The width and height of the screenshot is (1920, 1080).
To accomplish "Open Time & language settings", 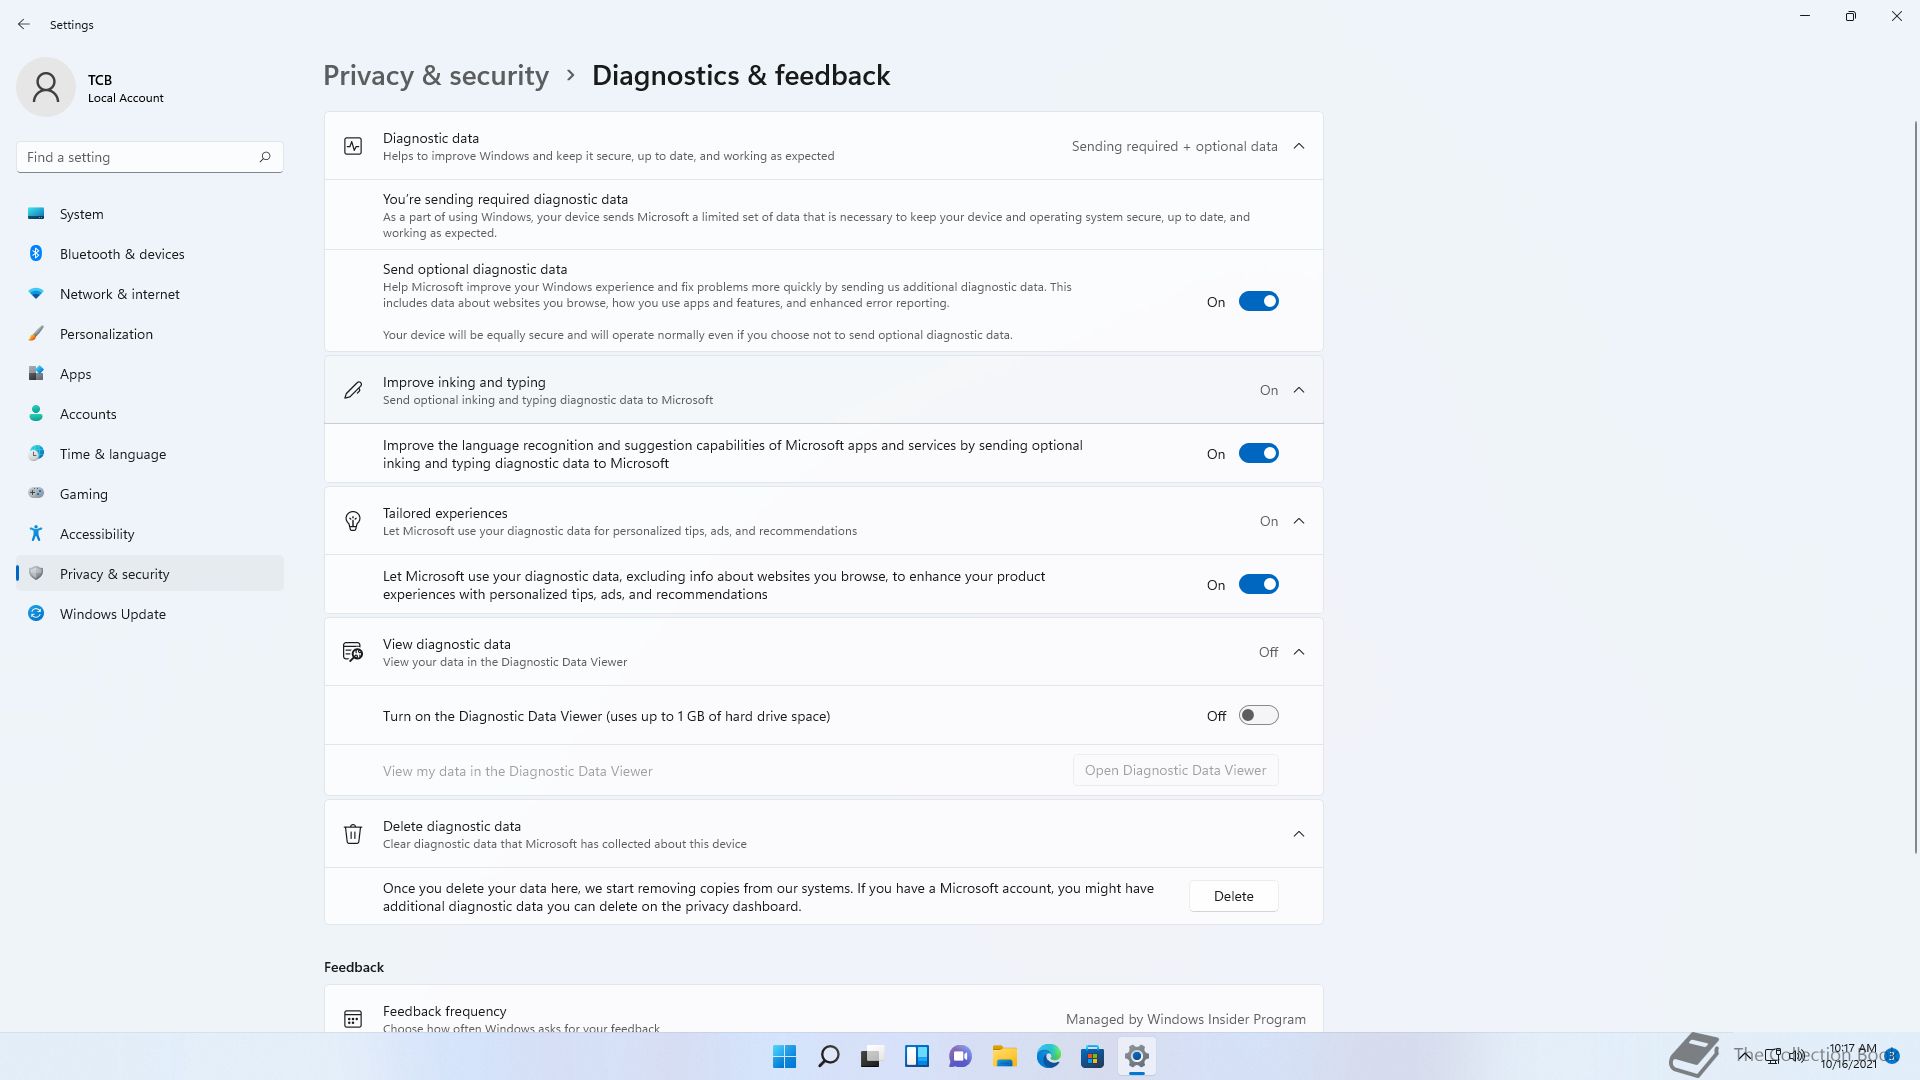I will (x=150, y=454).
